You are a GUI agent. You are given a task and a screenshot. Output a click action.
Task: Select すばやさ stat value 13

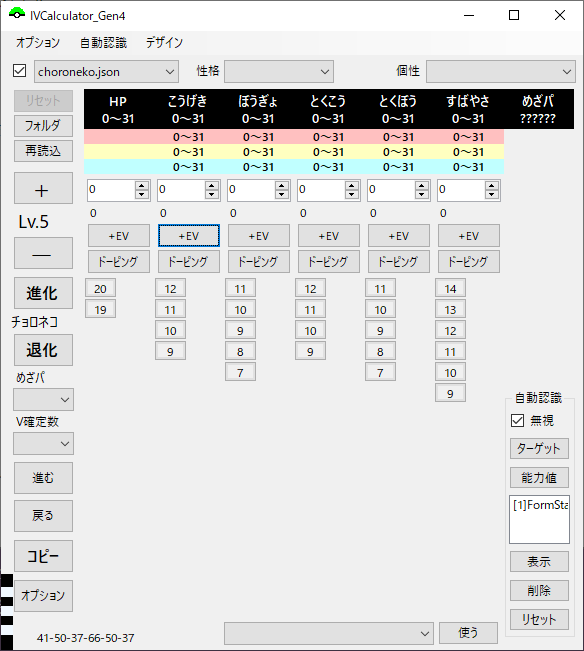(450, 309)
